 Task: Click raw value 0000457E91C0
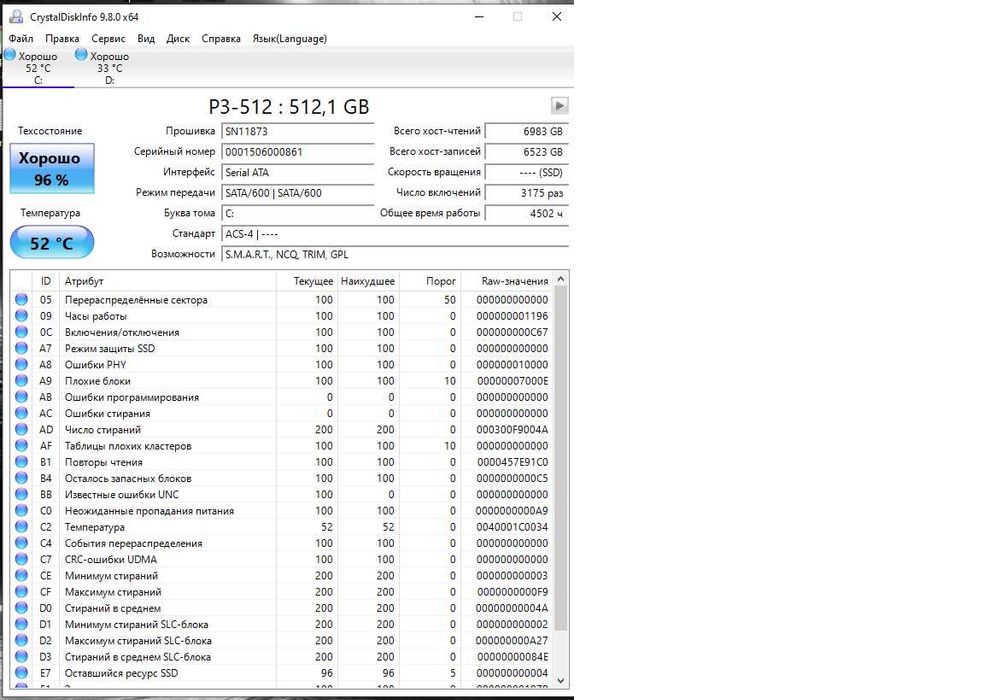coord(512,462)
